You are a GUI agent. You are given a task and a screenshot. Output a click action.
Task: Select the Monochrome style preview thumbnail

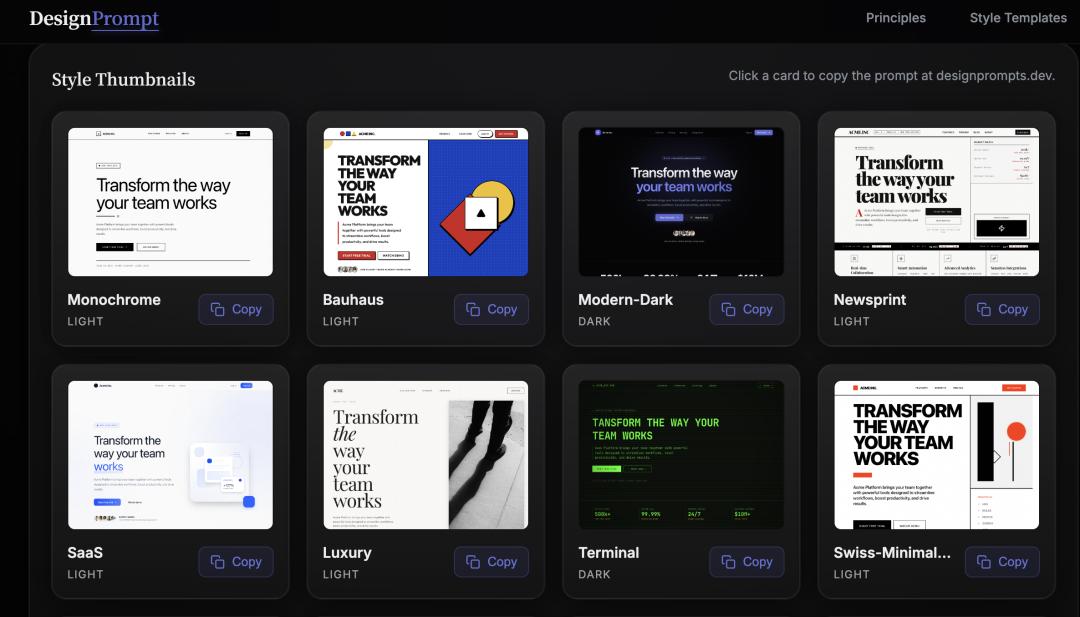(x=170, y=202)
